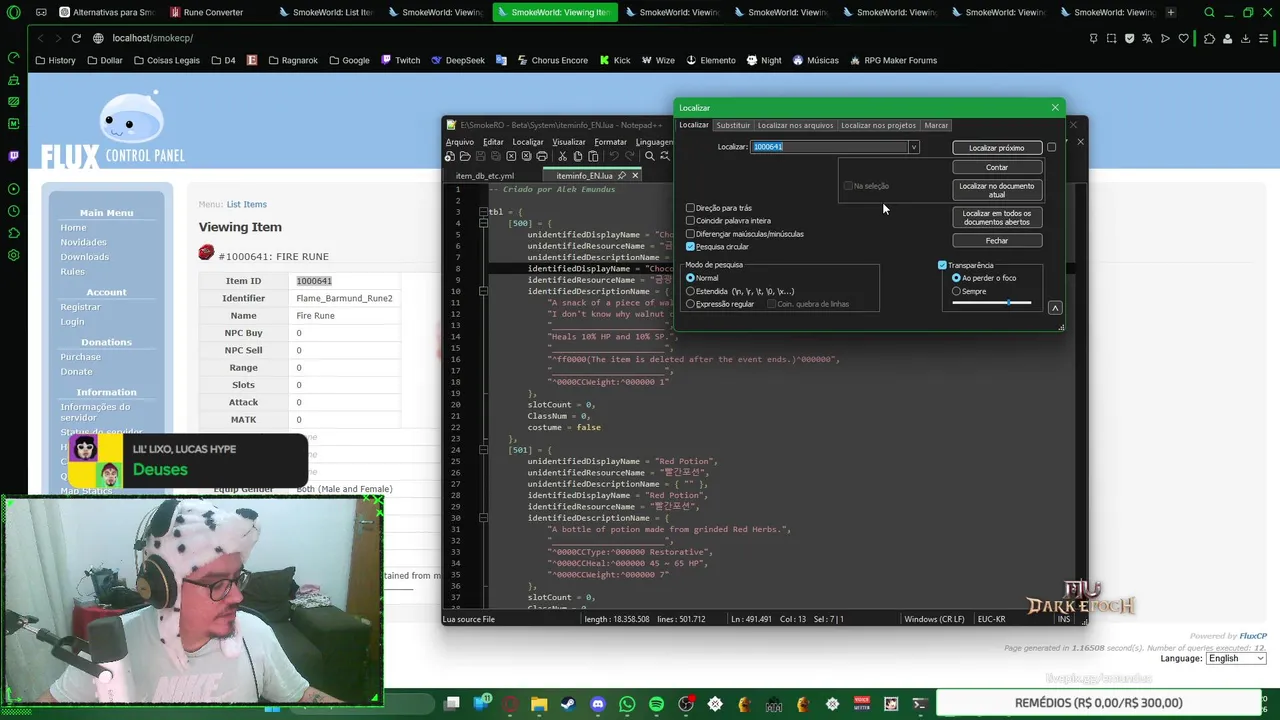Collapse the fold marker at code line 24
1280x720 pixels.
click(x=483, y=450)
